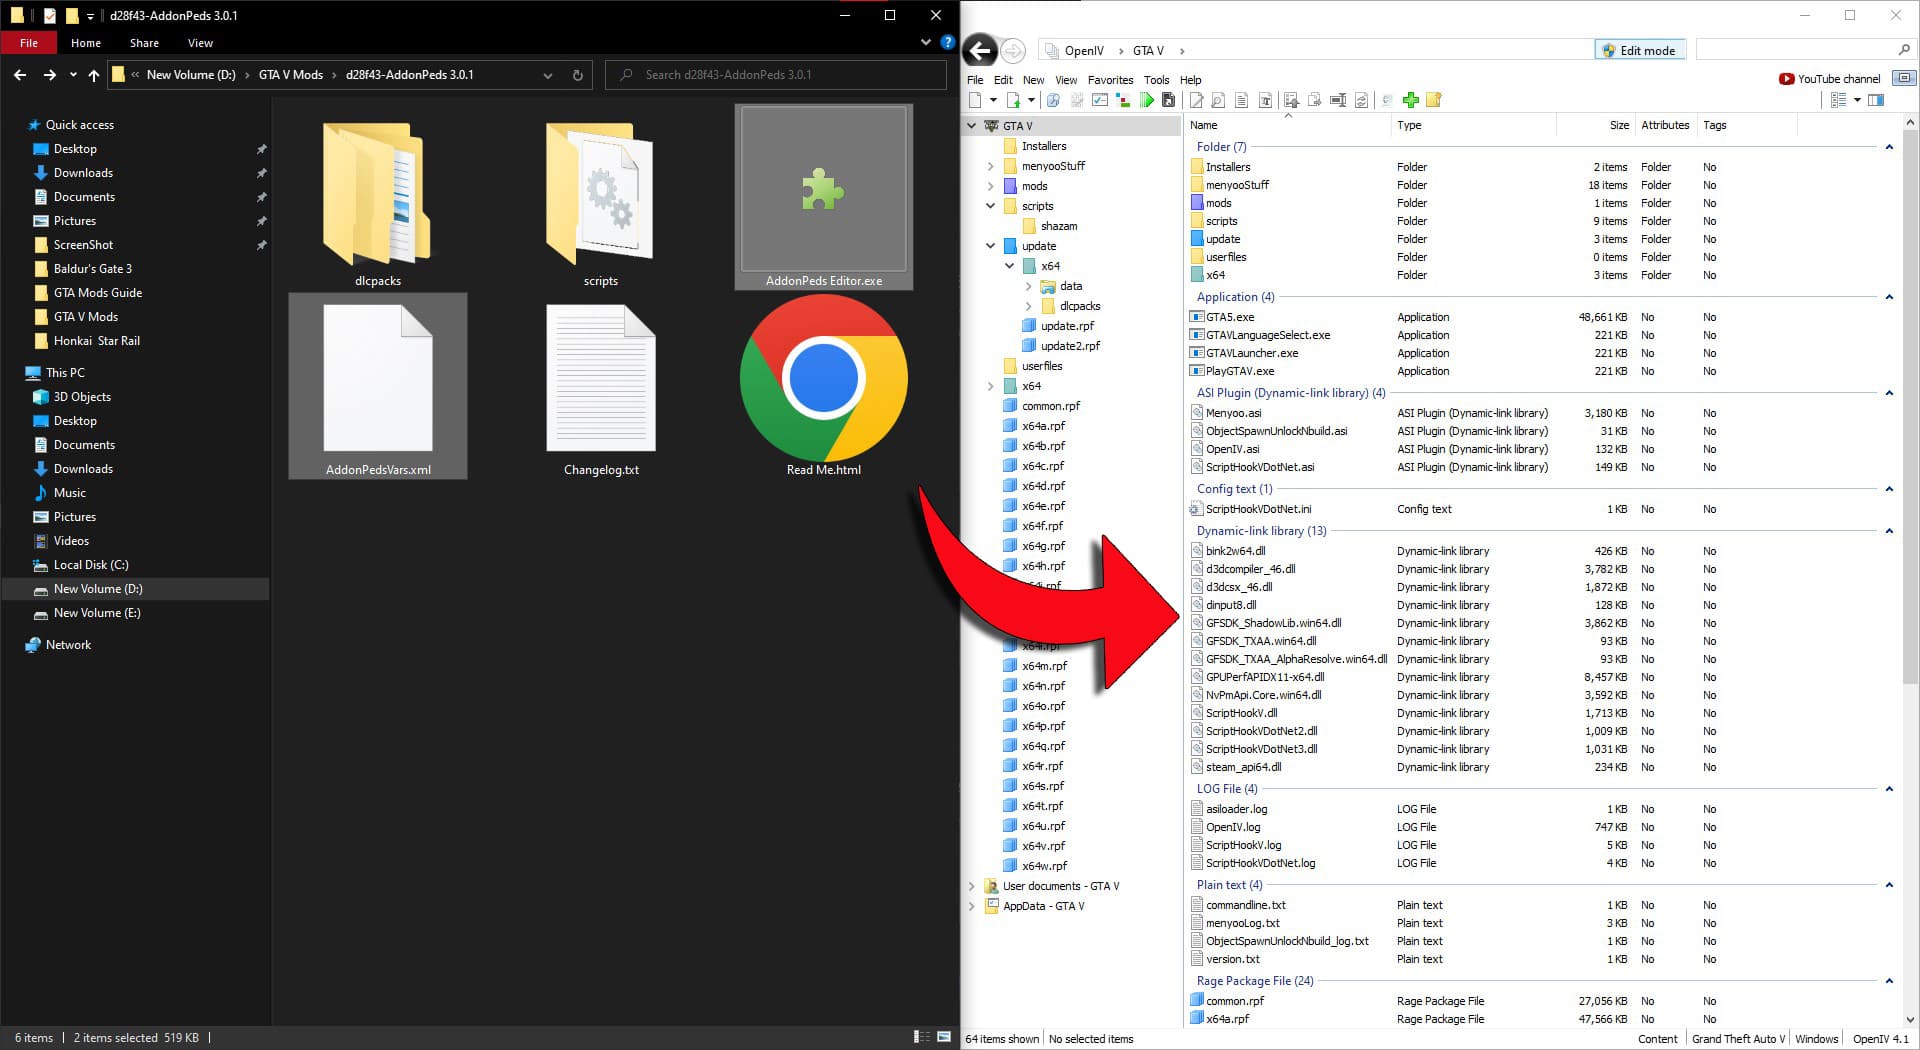This screenshot has height=1050, width=1920.
Task: Click the green plus icon in OpenIV toolbar
Action: coord(1410,100)
